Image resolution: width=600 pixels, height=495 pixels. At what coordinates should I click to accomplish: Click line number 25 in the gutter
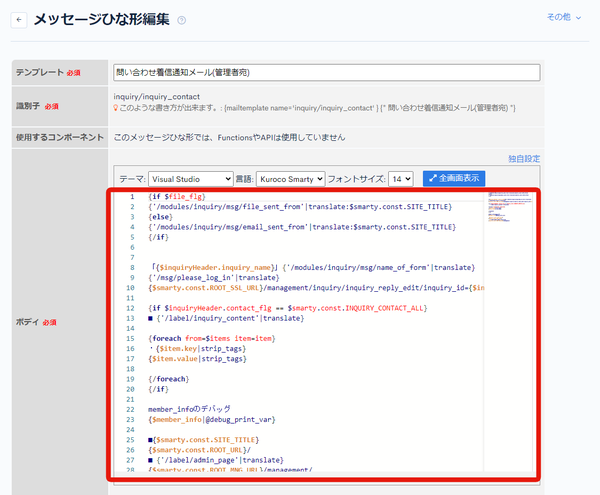pyautogui.click(x=130, y=440)
